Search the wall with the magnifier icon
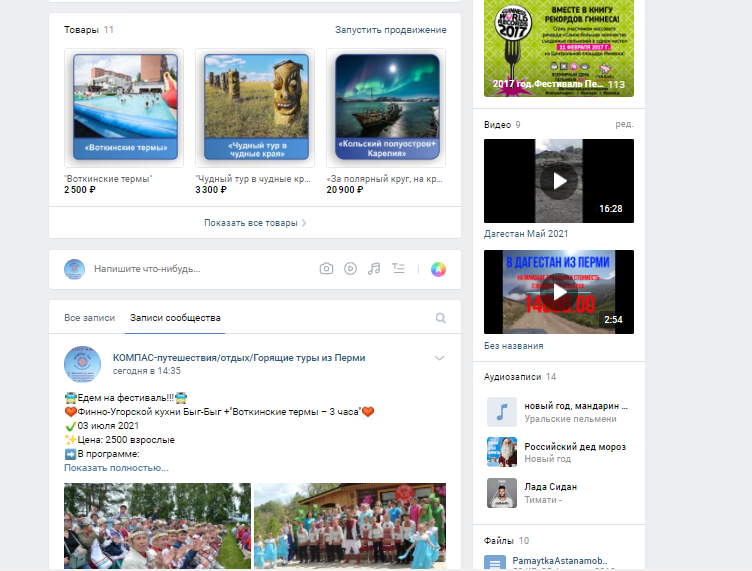752x571 pixels. tap(441, 318)
